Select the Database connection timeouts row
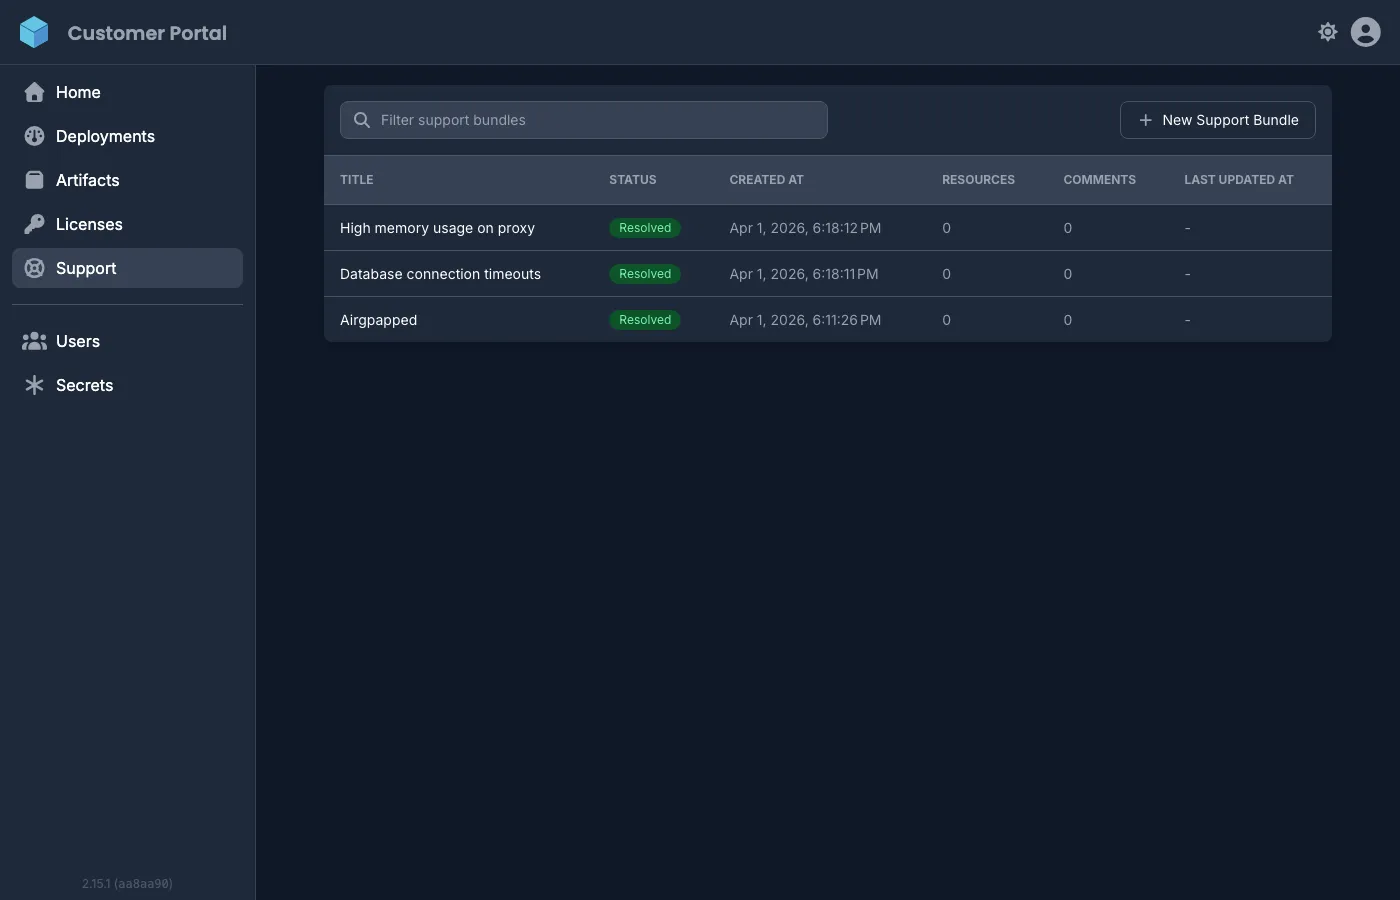 (440, 273)
